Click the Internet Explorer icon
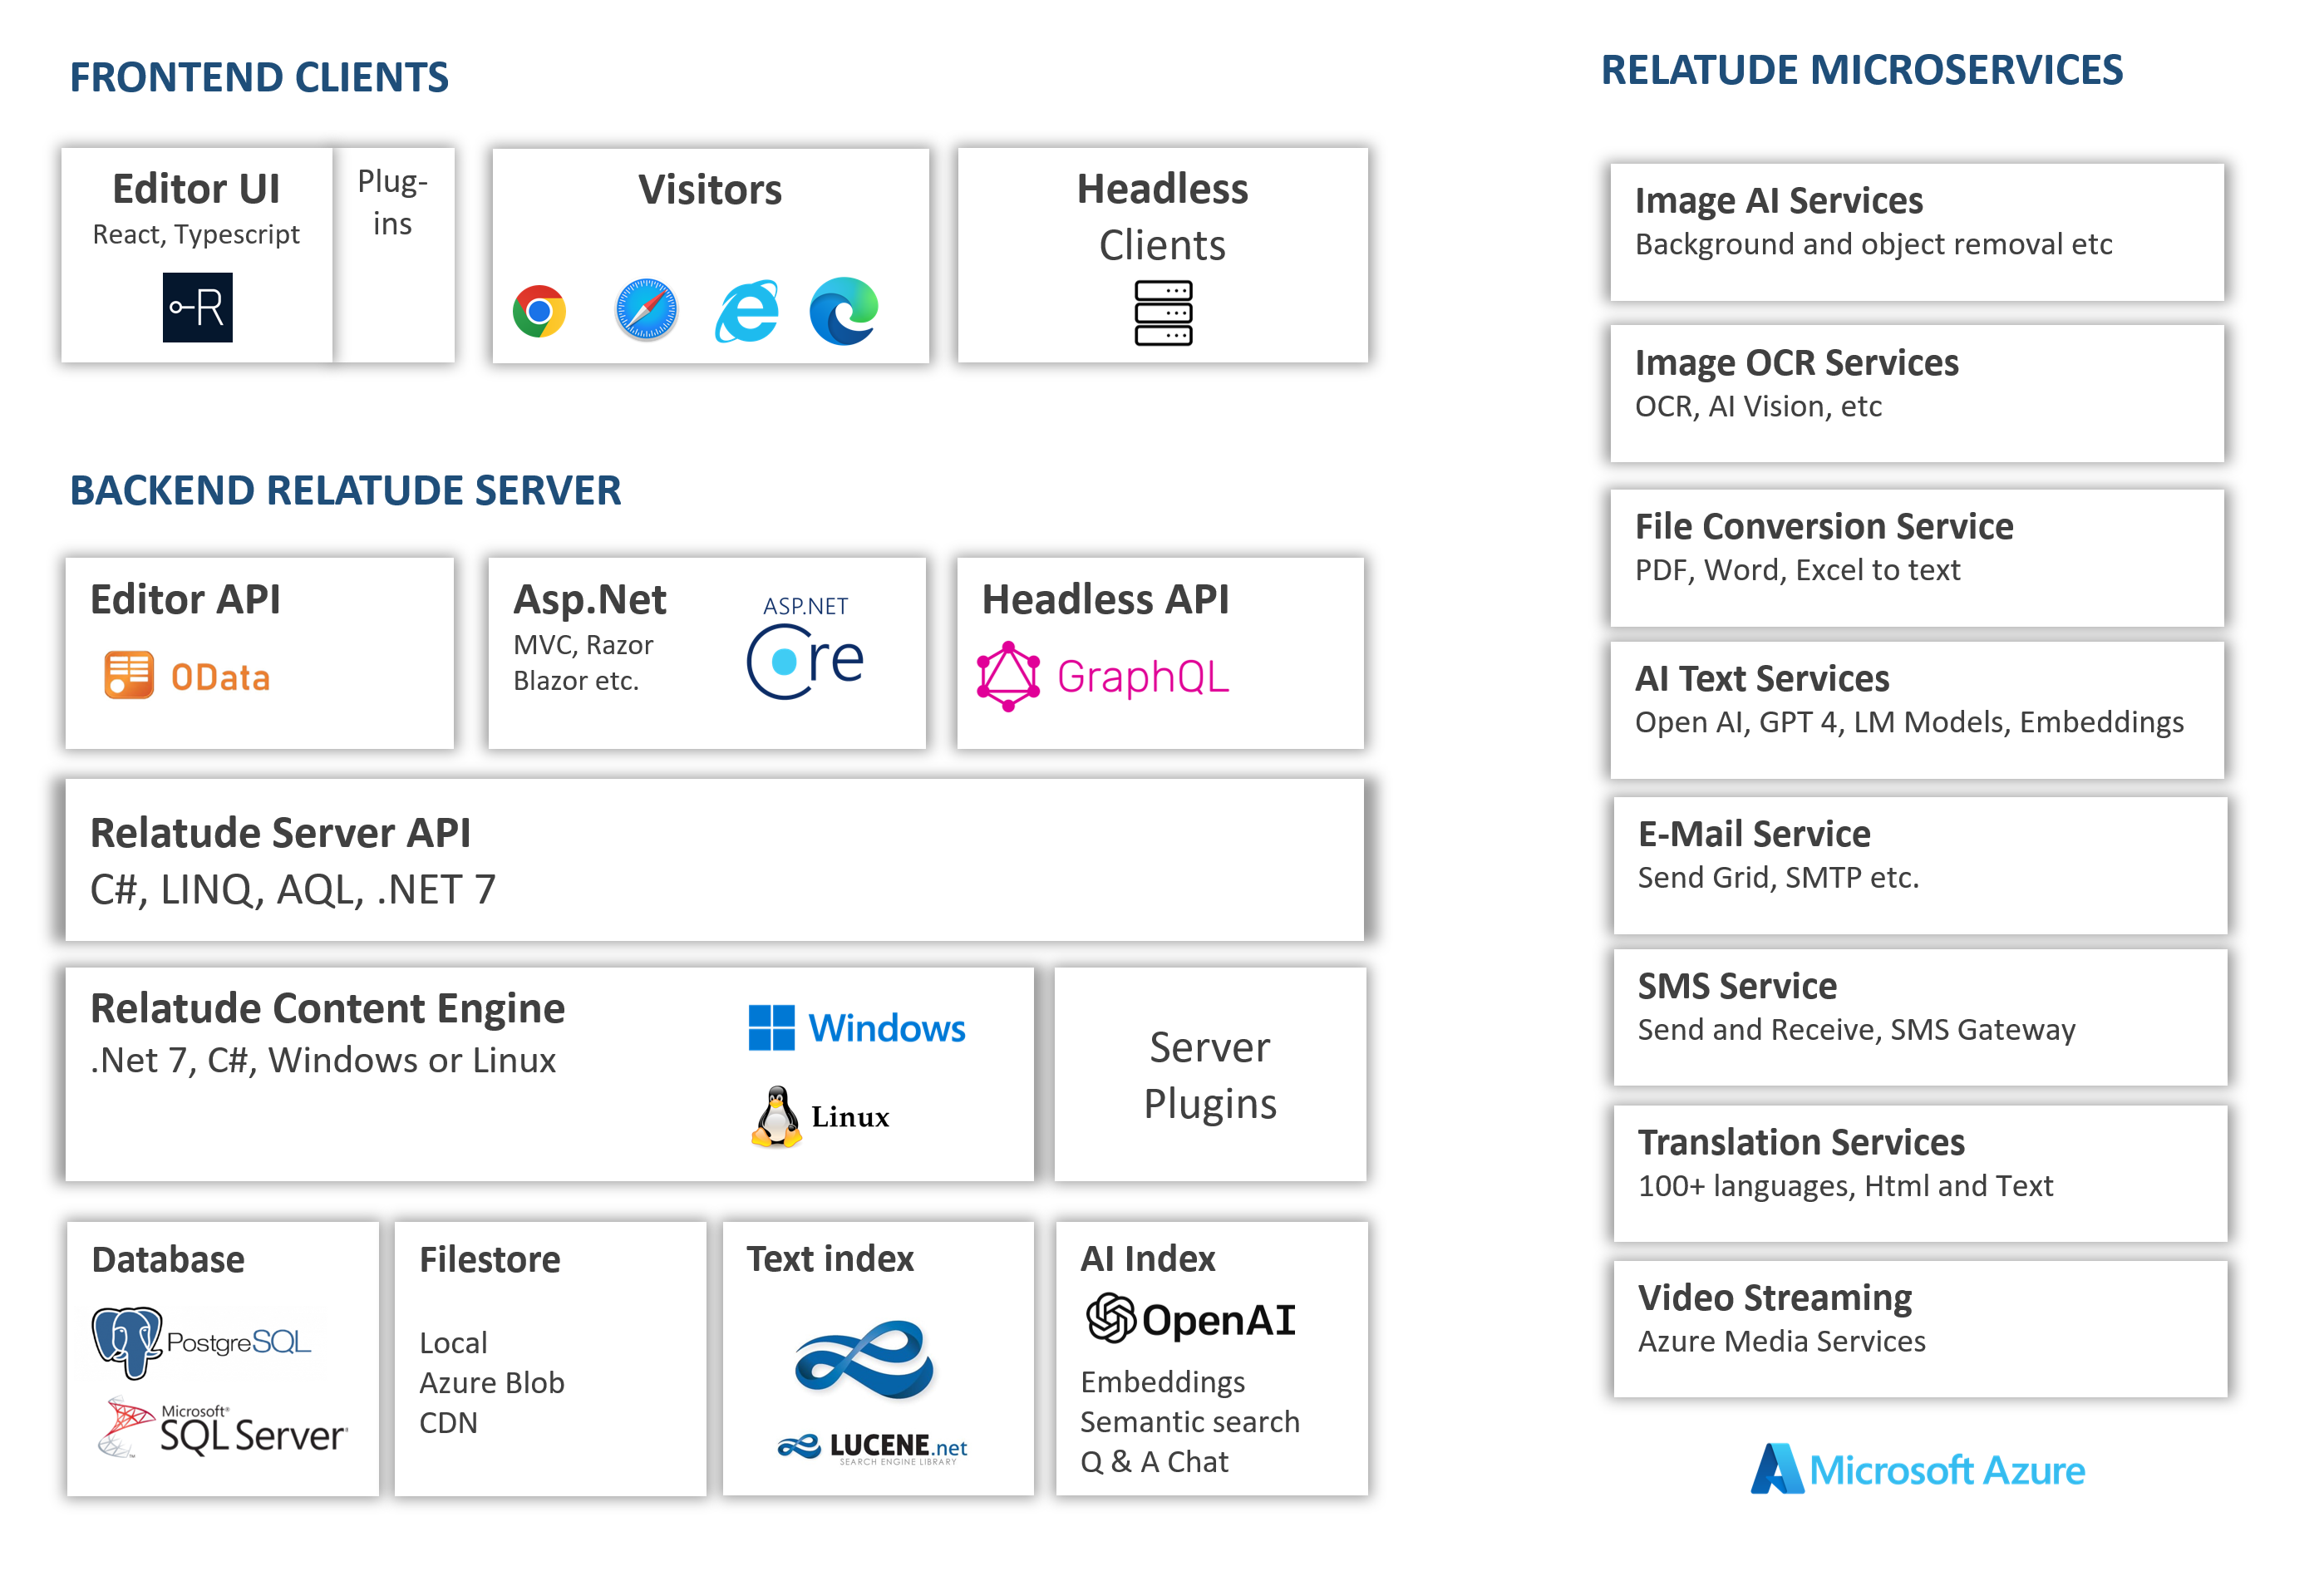Image resolution: width=2324 pixels, height=1581 pixels. pos(747,311)
